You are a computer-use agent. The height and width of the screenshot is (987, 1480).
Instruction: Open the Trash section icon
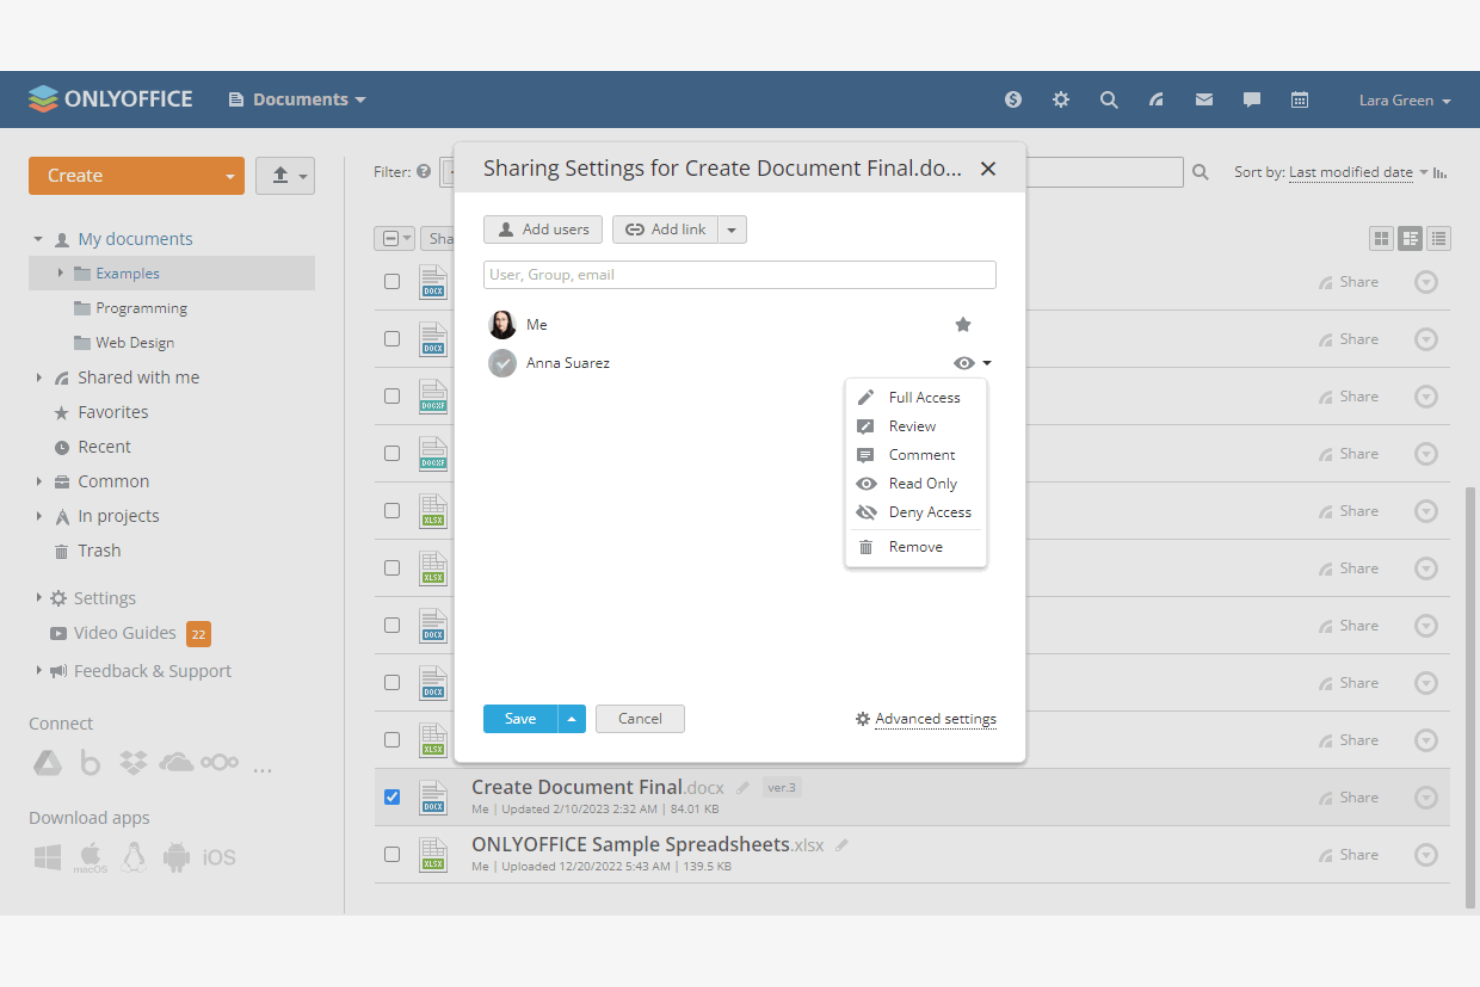61,551
